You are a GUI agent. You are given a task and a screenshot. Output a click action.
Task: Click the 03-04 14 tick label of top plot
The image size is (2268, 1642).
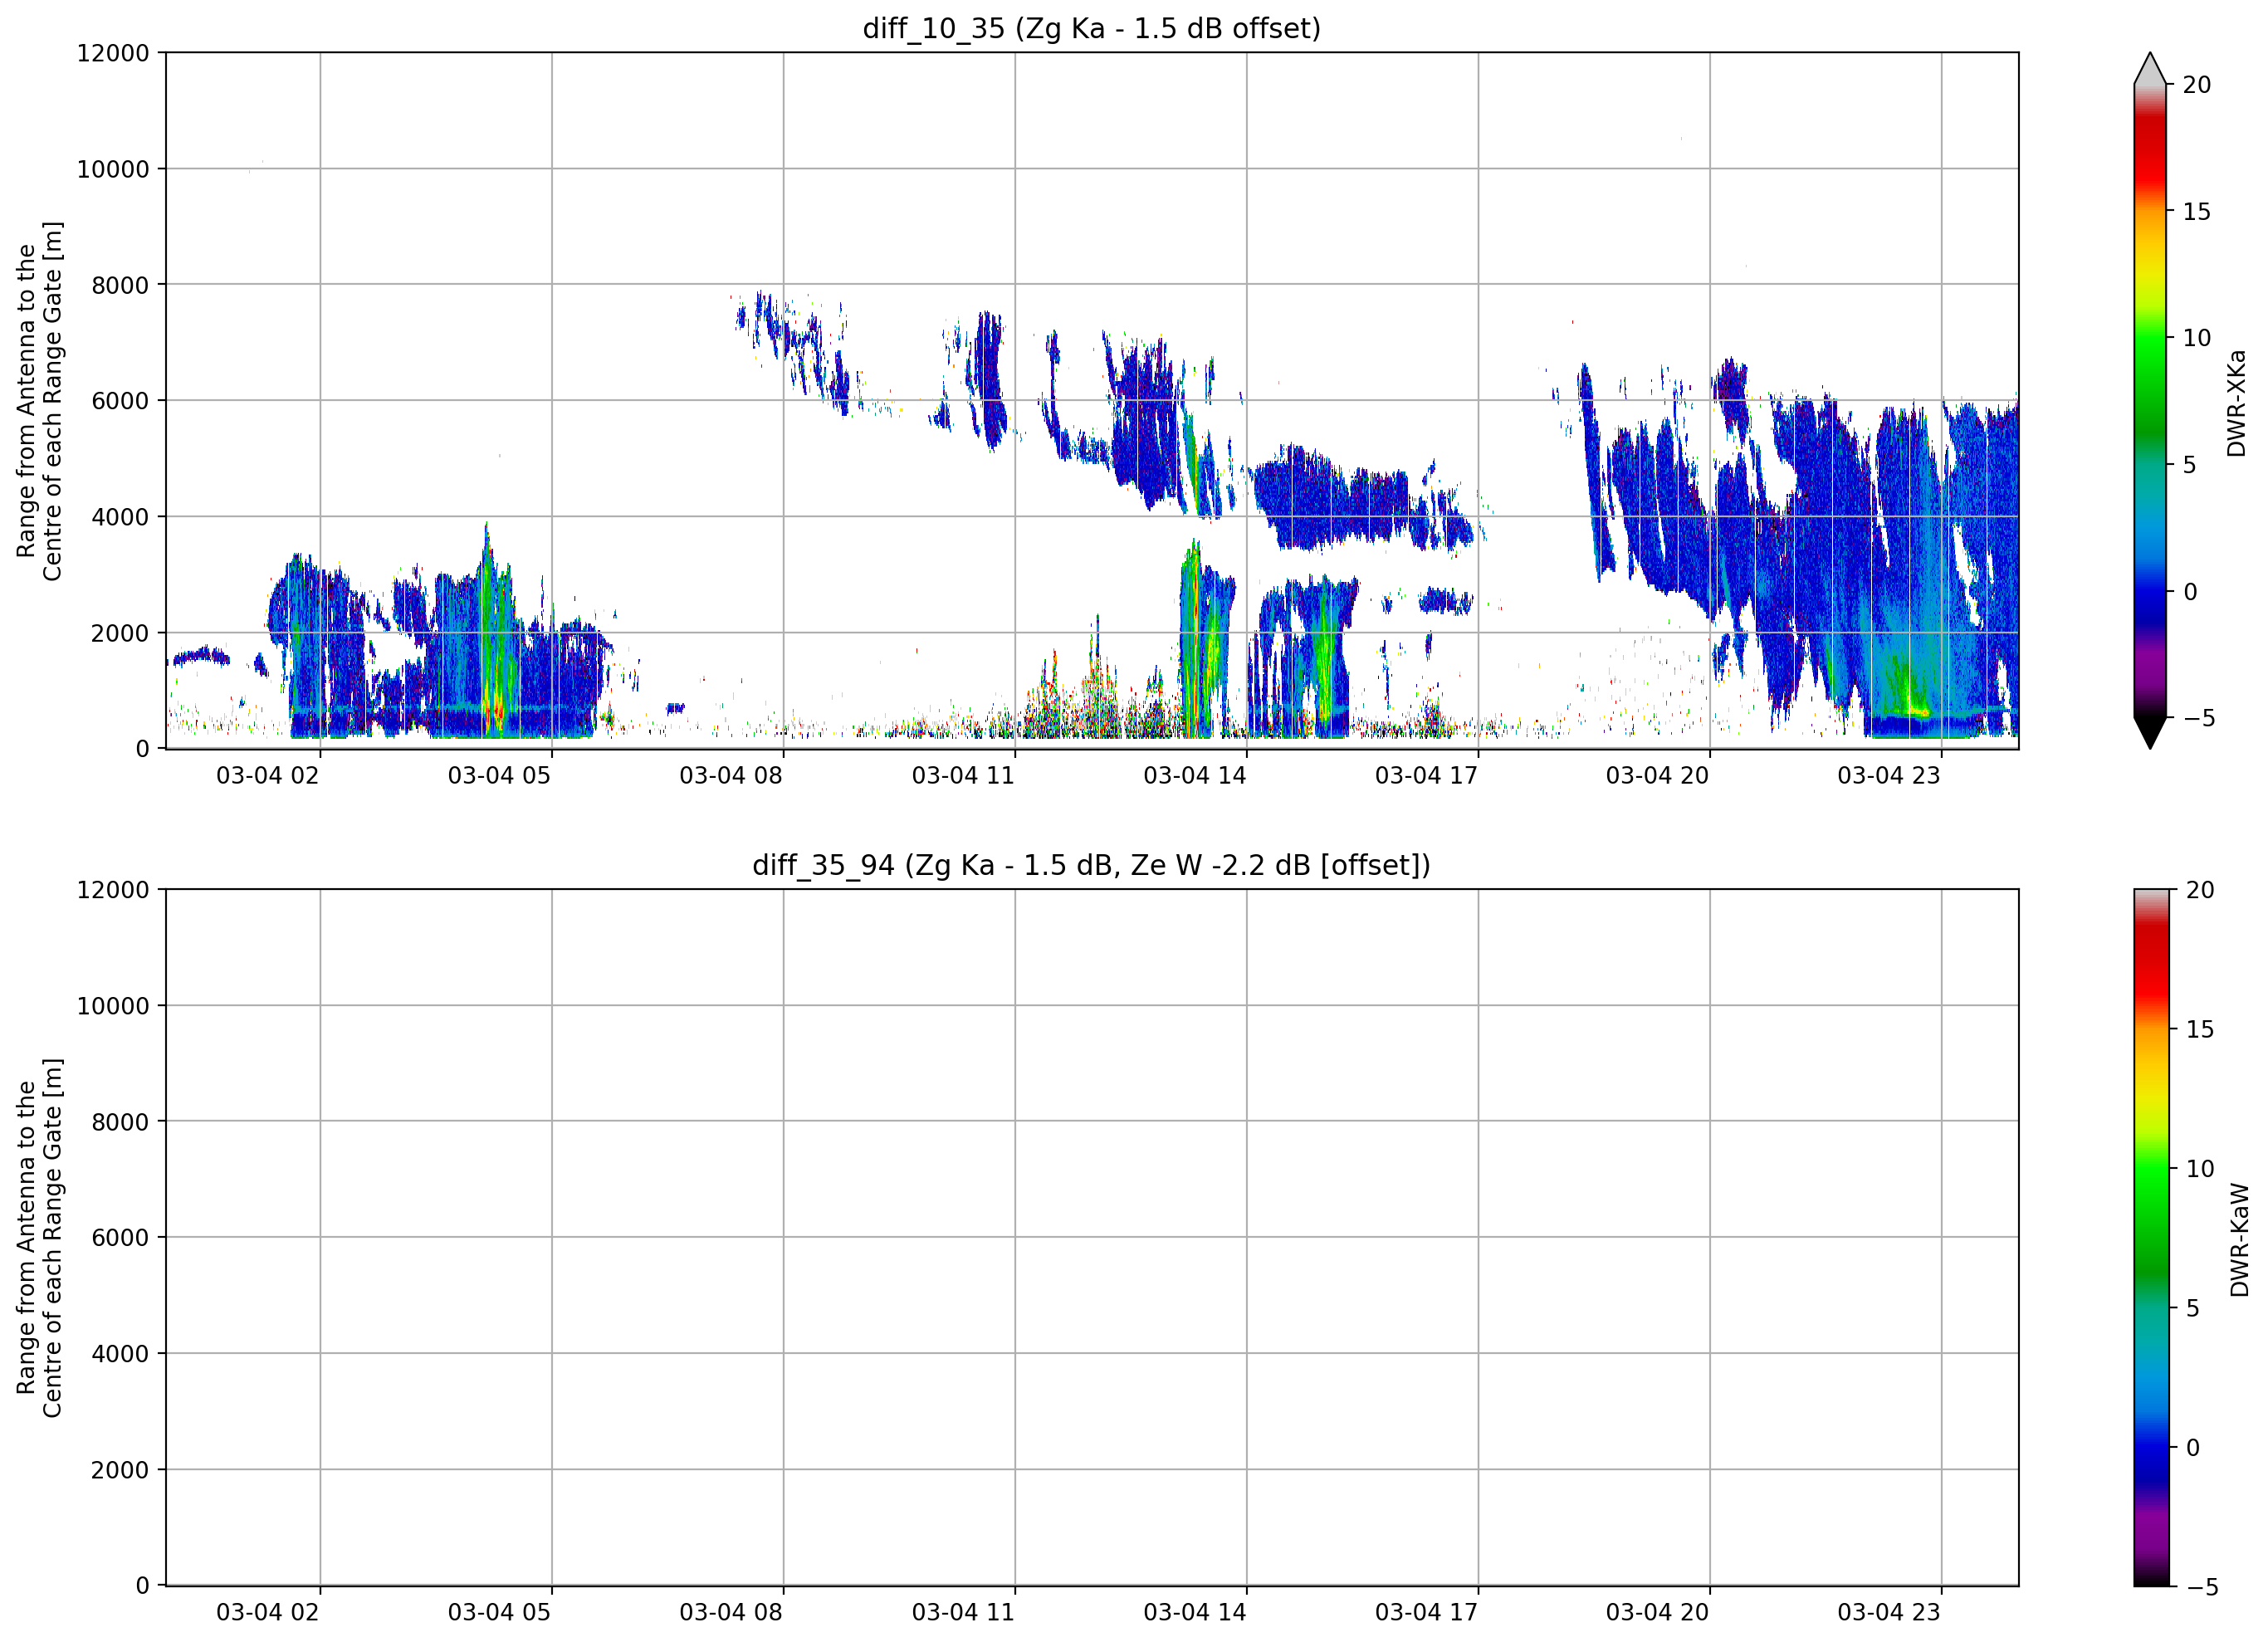coord(1195,776)
